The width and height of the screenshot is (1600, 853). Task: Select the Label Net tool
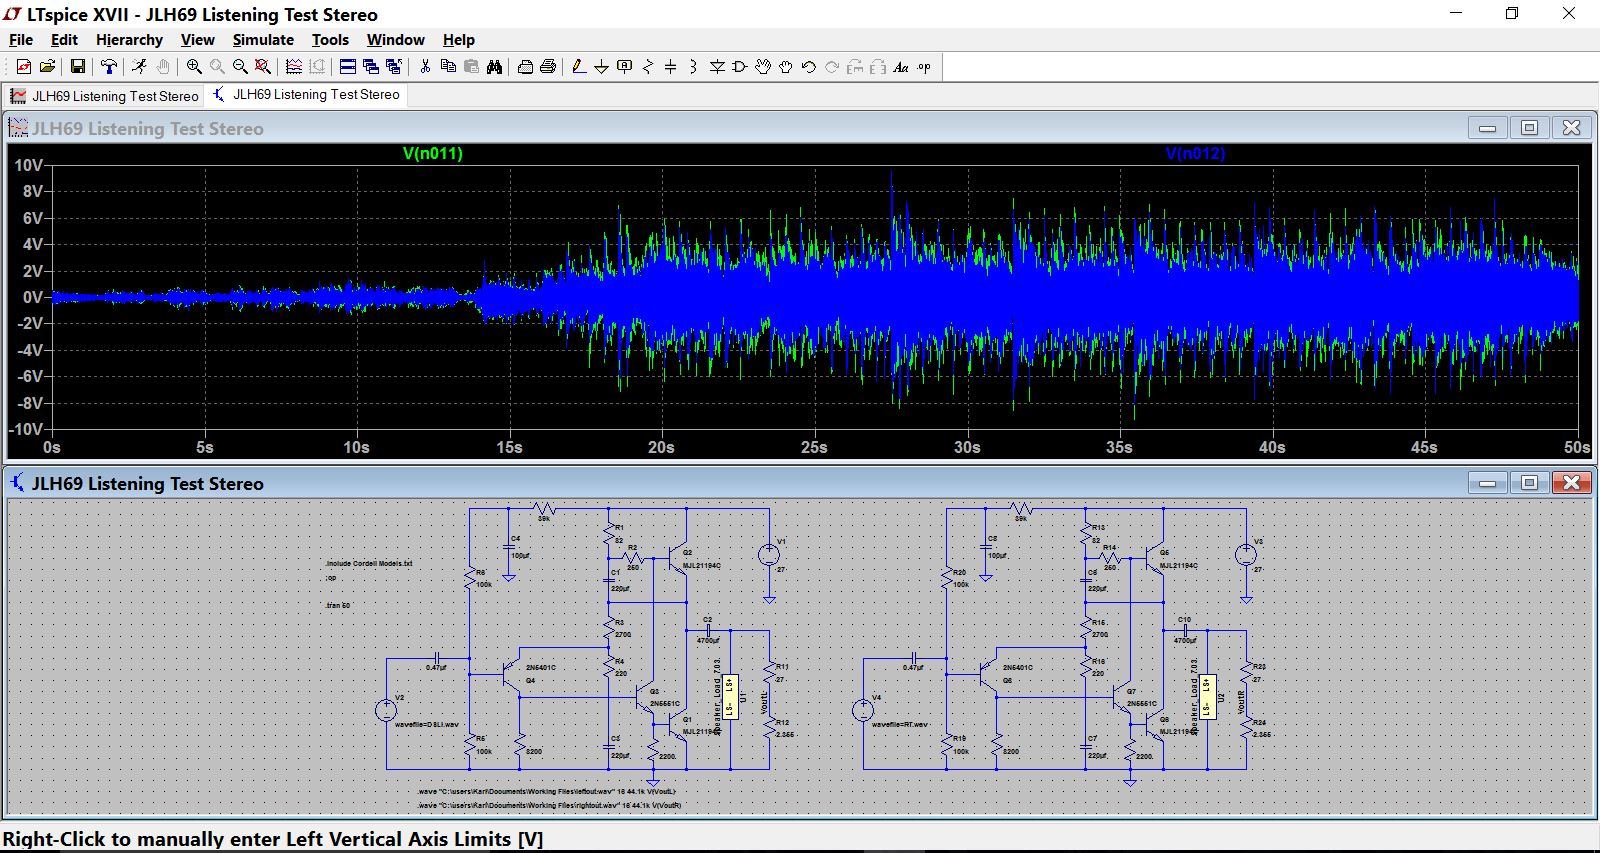[x=625, y=67]
